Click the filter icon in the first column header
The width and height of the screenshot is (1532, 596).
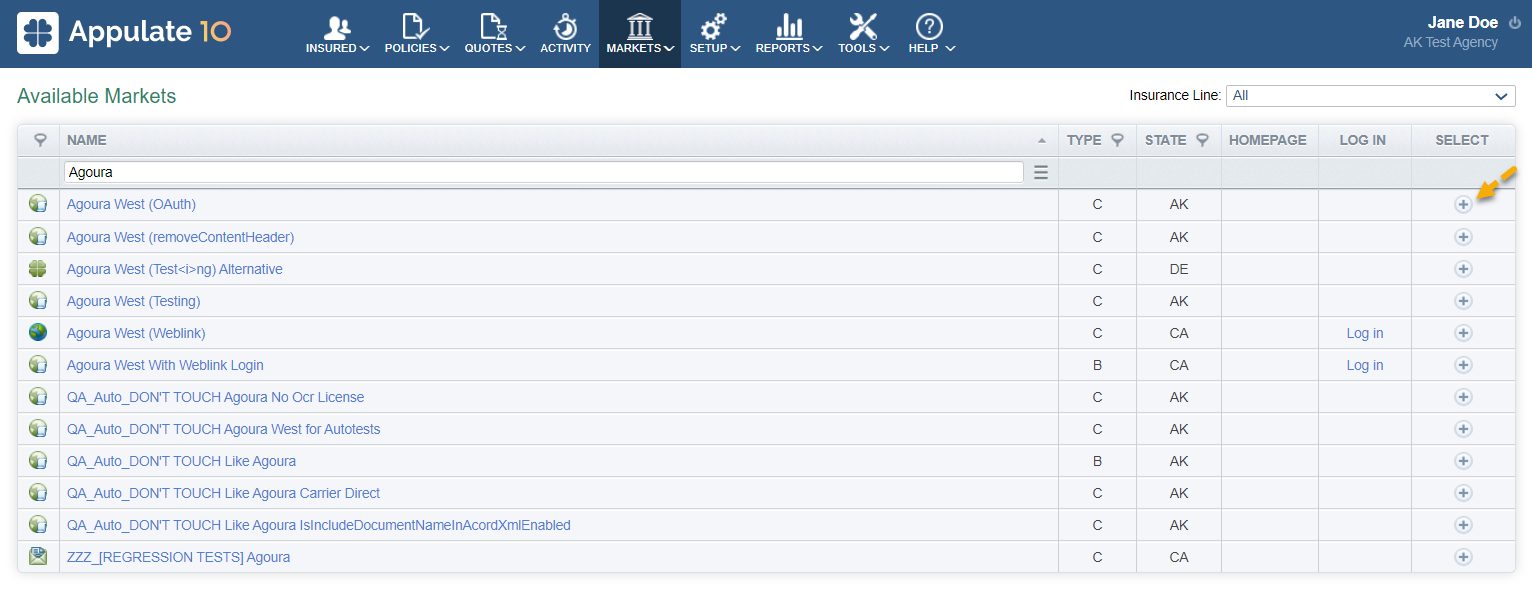point(40,140)
